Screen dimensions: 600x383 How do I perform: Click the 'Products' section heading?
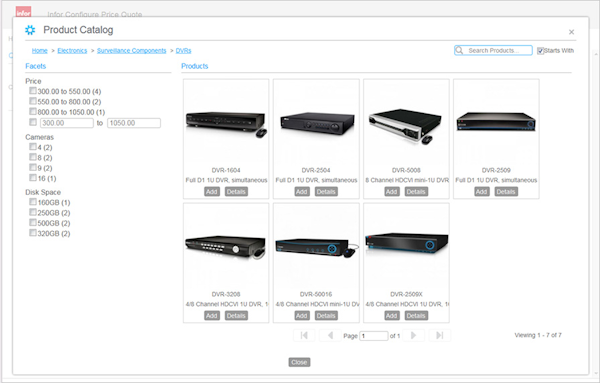click(x=195, y=66)
